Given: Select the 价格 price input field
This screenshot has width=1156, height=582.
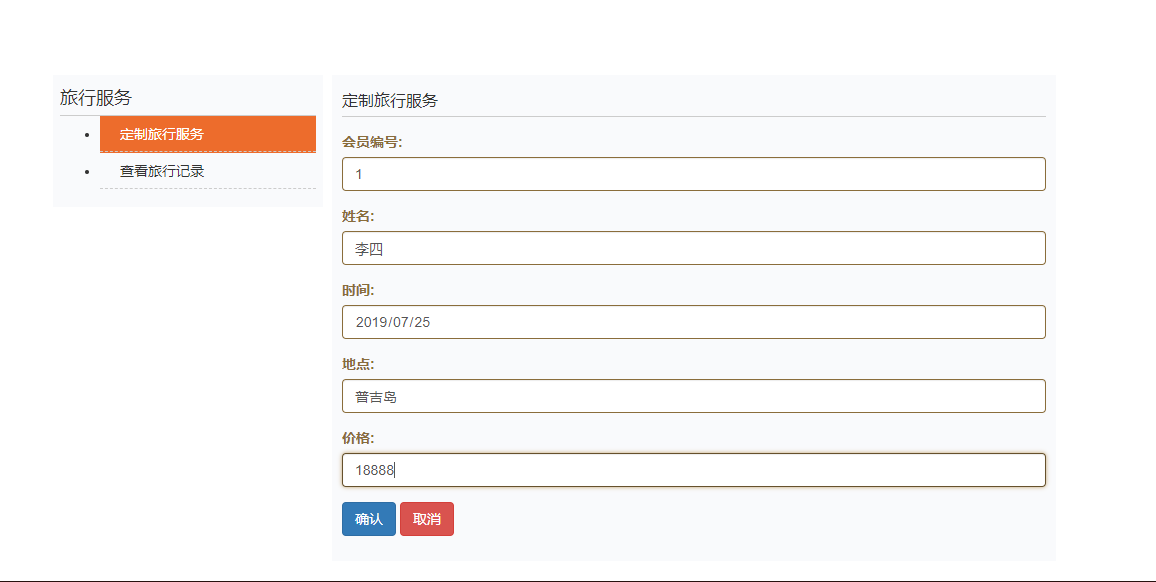Looking at the screenshot, I should [x=694, y=469].
